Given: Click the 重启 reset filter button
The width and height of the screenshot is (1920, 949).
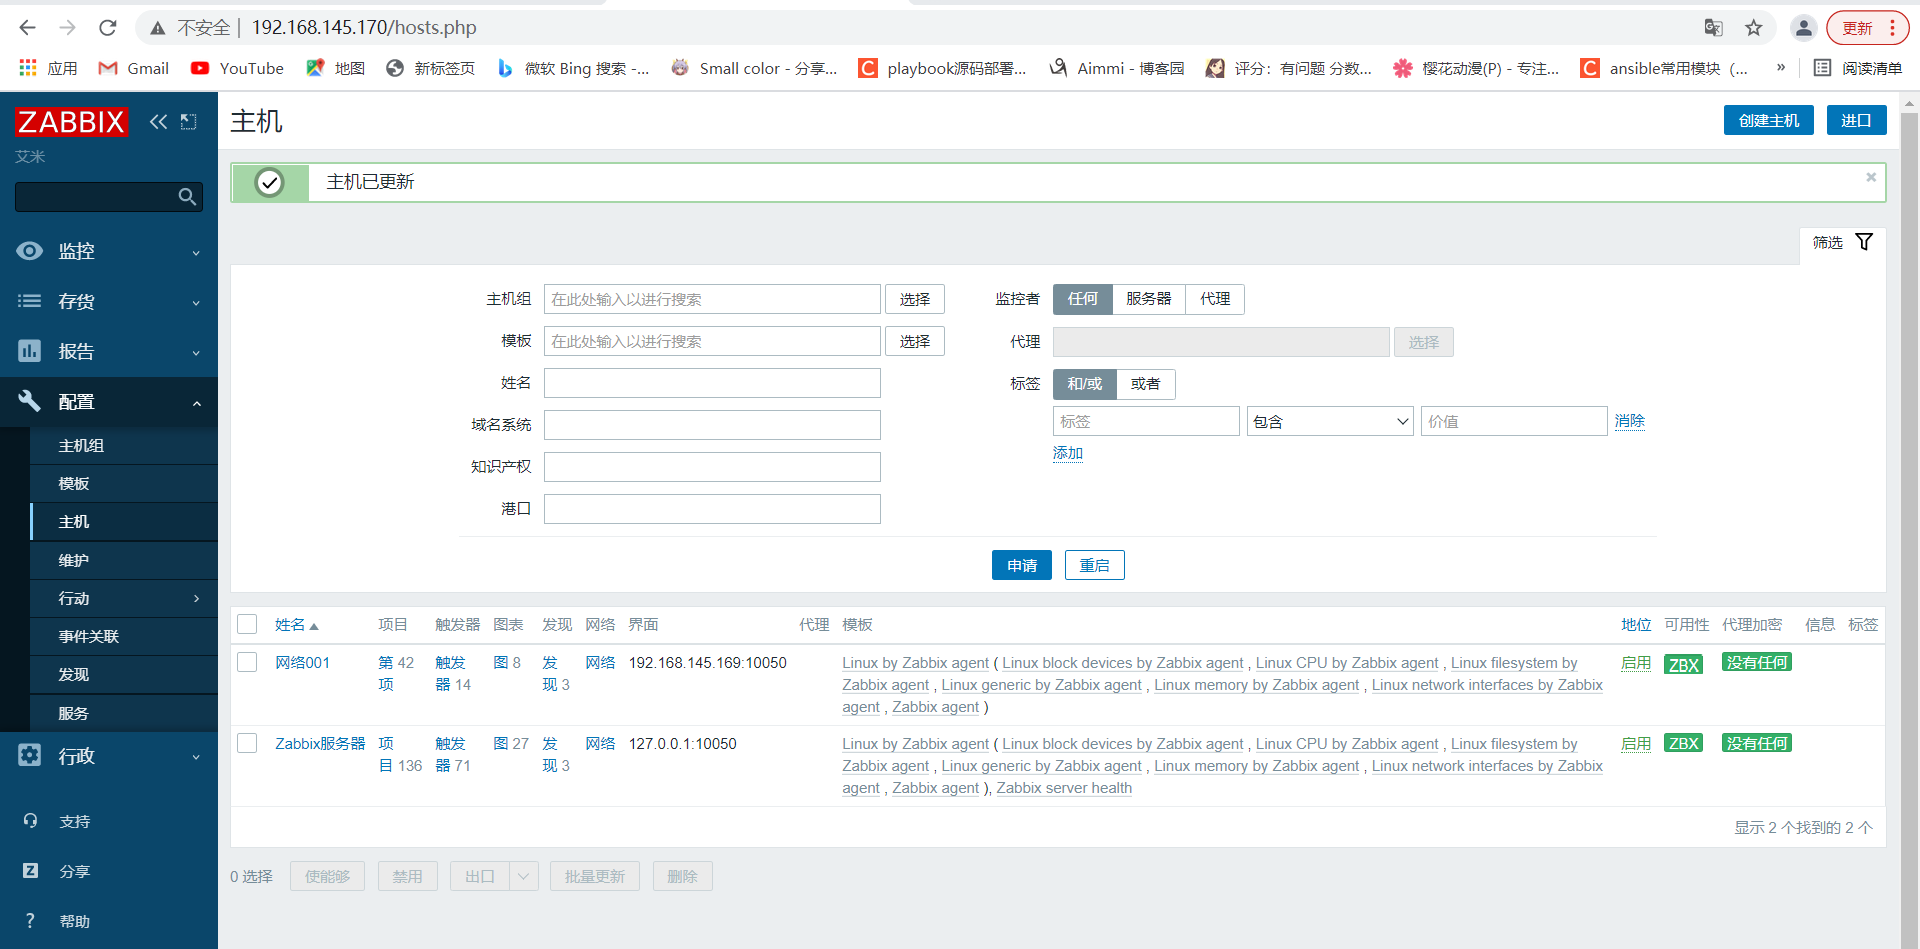Looking at the screenshot, I should coord(1095,565).
